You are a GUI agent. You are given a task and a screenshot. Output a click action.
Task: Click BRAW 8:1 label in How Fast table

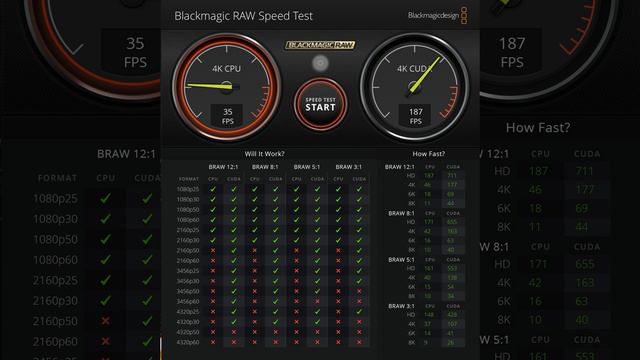click(401, 213)
